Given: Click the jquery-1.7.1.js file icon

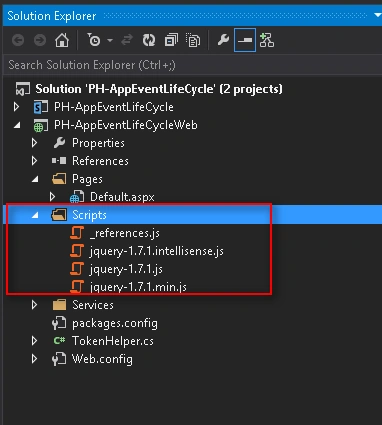Looking at the screenshot, I should click(77, 269).
